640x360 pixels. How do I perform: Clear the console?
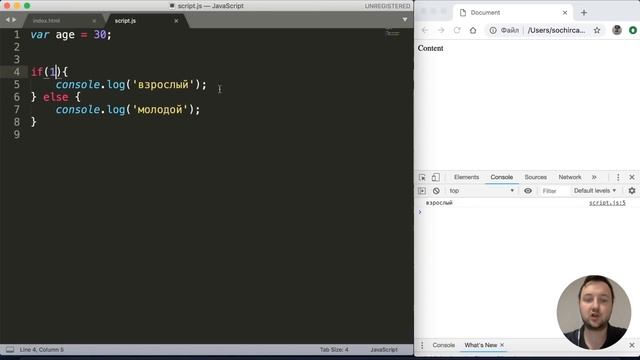pyautogui.click(x=436, y=191)
